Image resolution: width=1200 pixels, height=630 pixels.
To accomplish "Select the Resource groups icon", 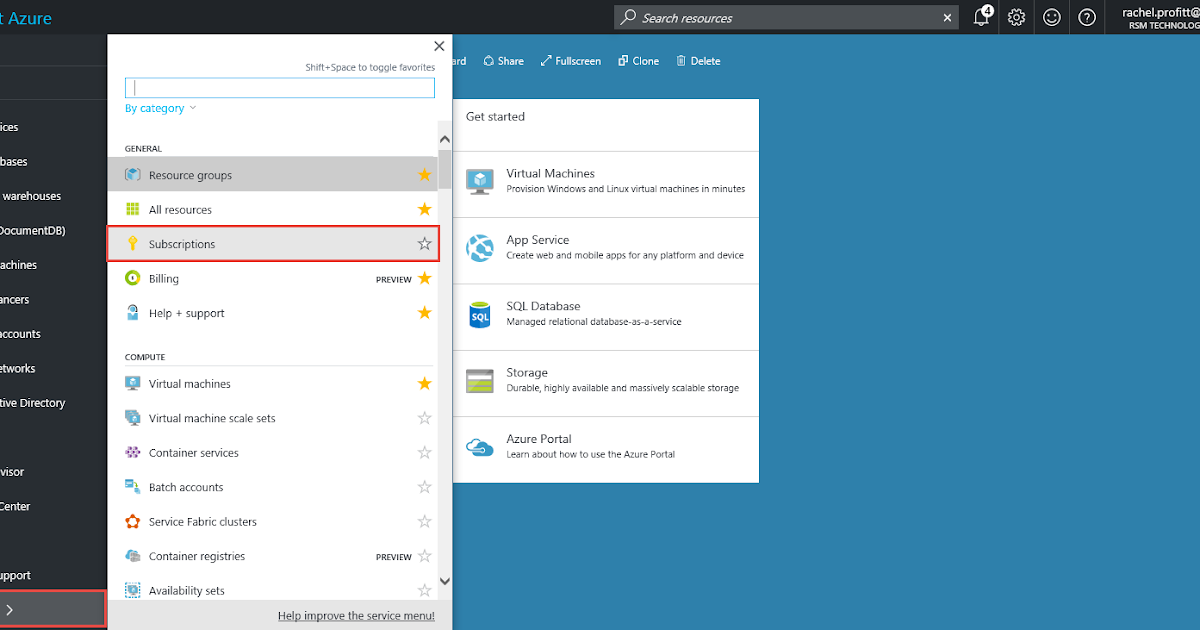I will coord(133,174).
